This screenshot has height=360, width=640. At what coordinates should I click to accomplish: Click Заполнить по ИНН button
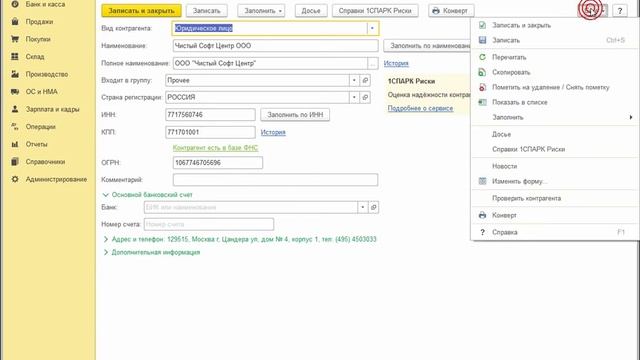point(295,115)
